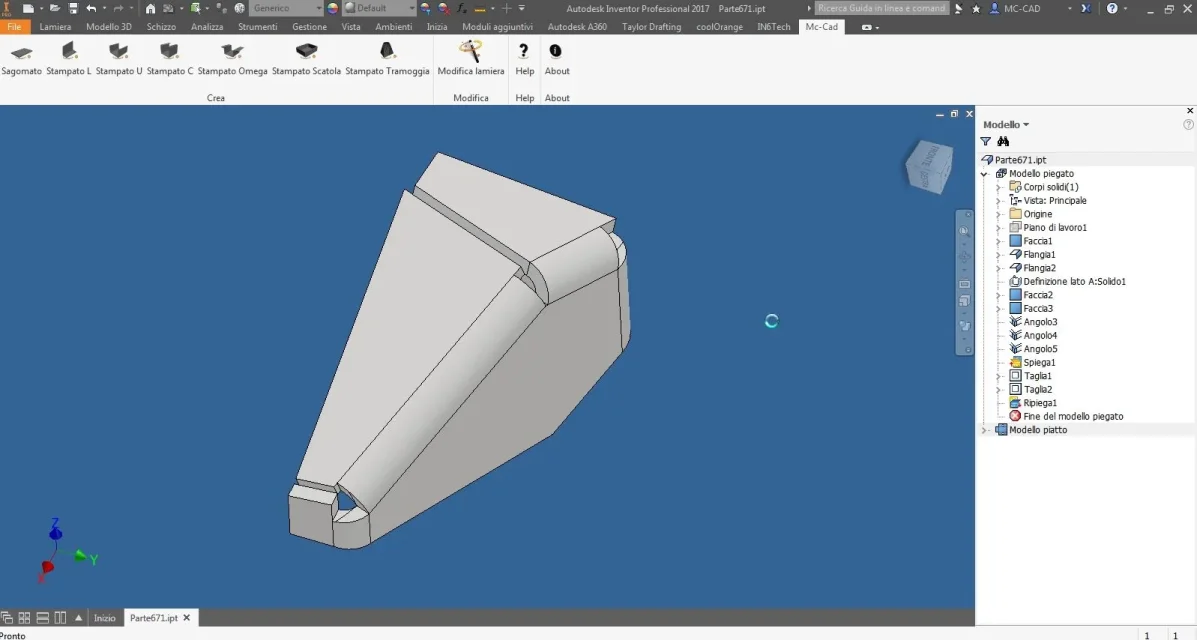
Task: Select the Sagomato sheet metal tool
Action: 21,59
